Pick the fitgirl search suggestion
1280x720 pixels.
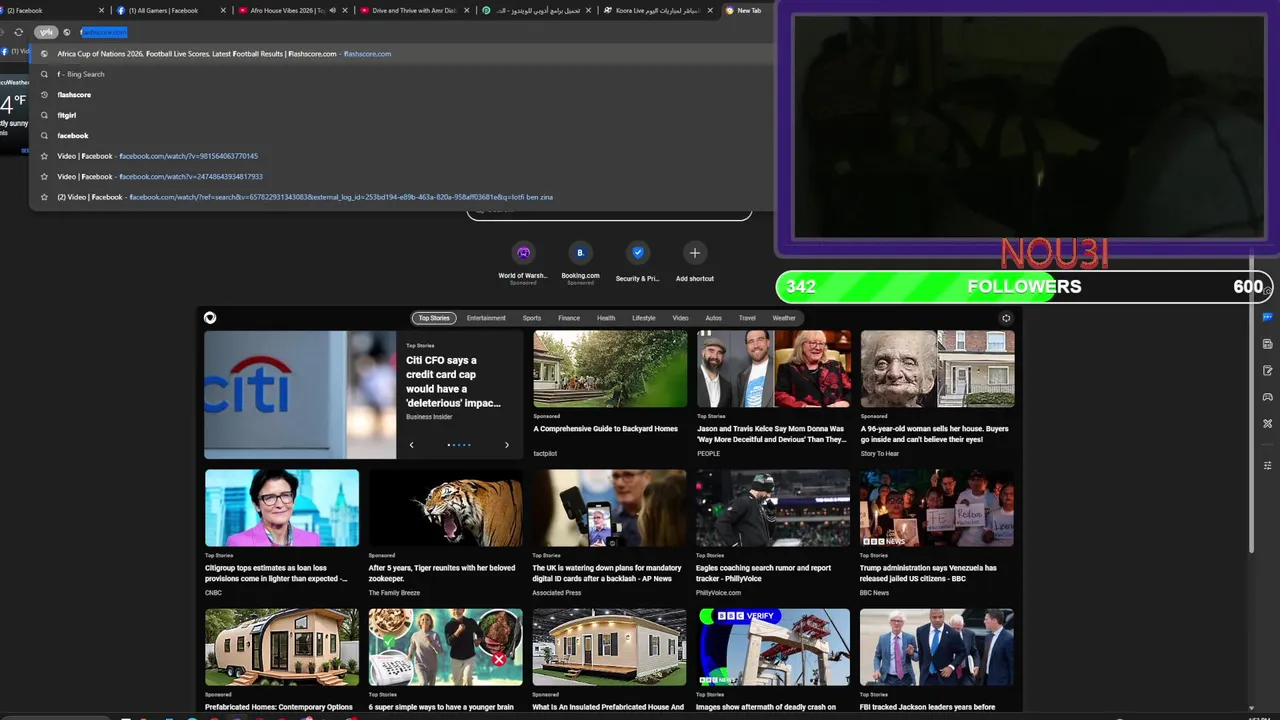[400, 115]
